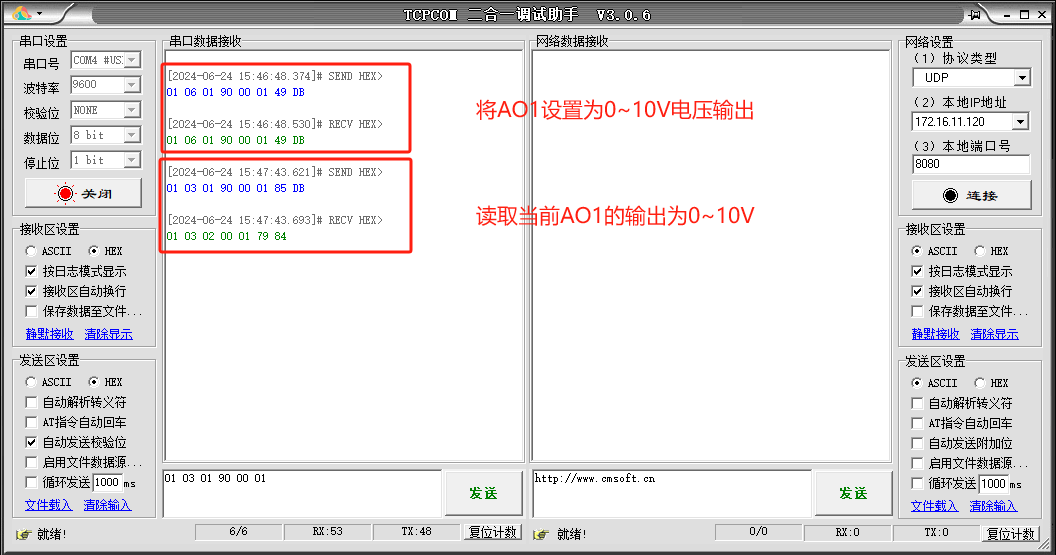Open the 1 bit stop bits dropdown

(132, 160)
